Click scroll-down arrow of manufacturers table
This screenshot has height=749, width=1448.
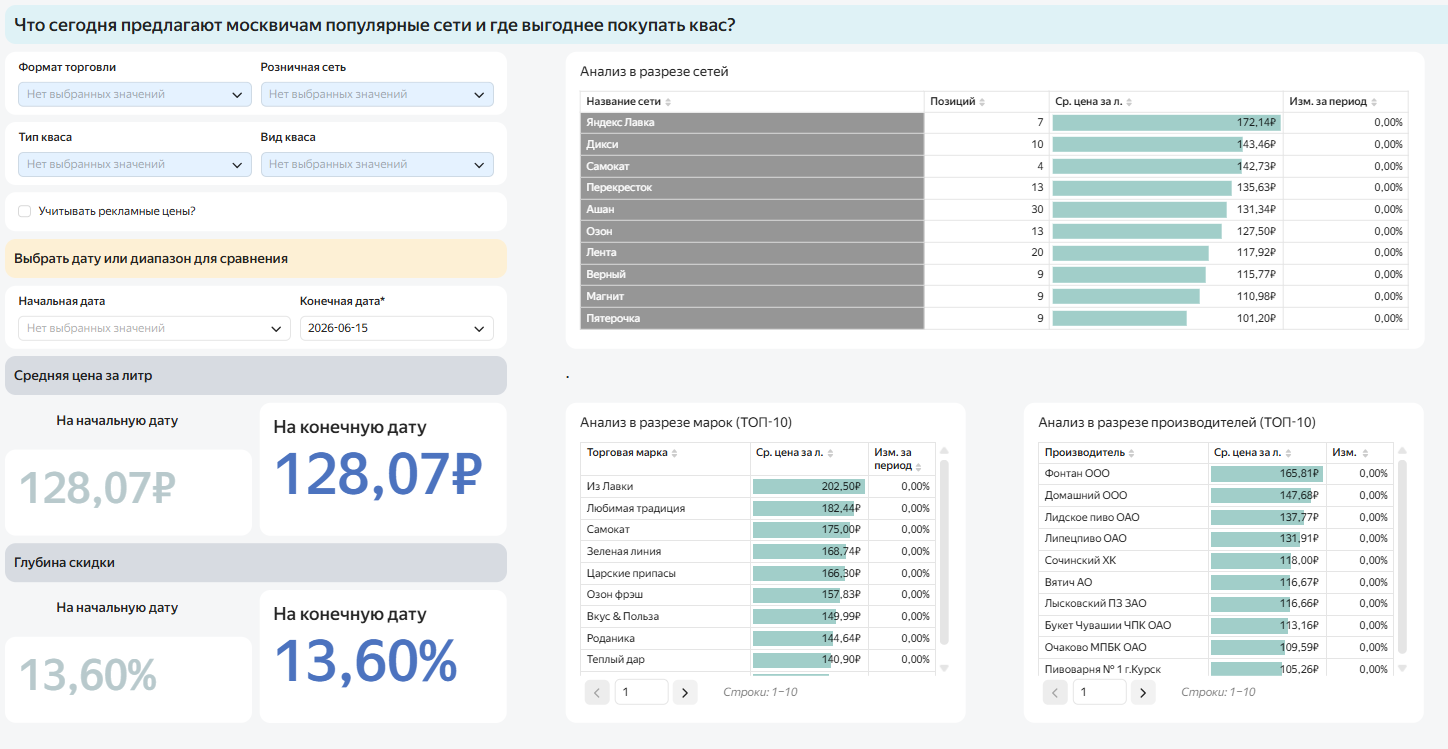[1402, 668]
